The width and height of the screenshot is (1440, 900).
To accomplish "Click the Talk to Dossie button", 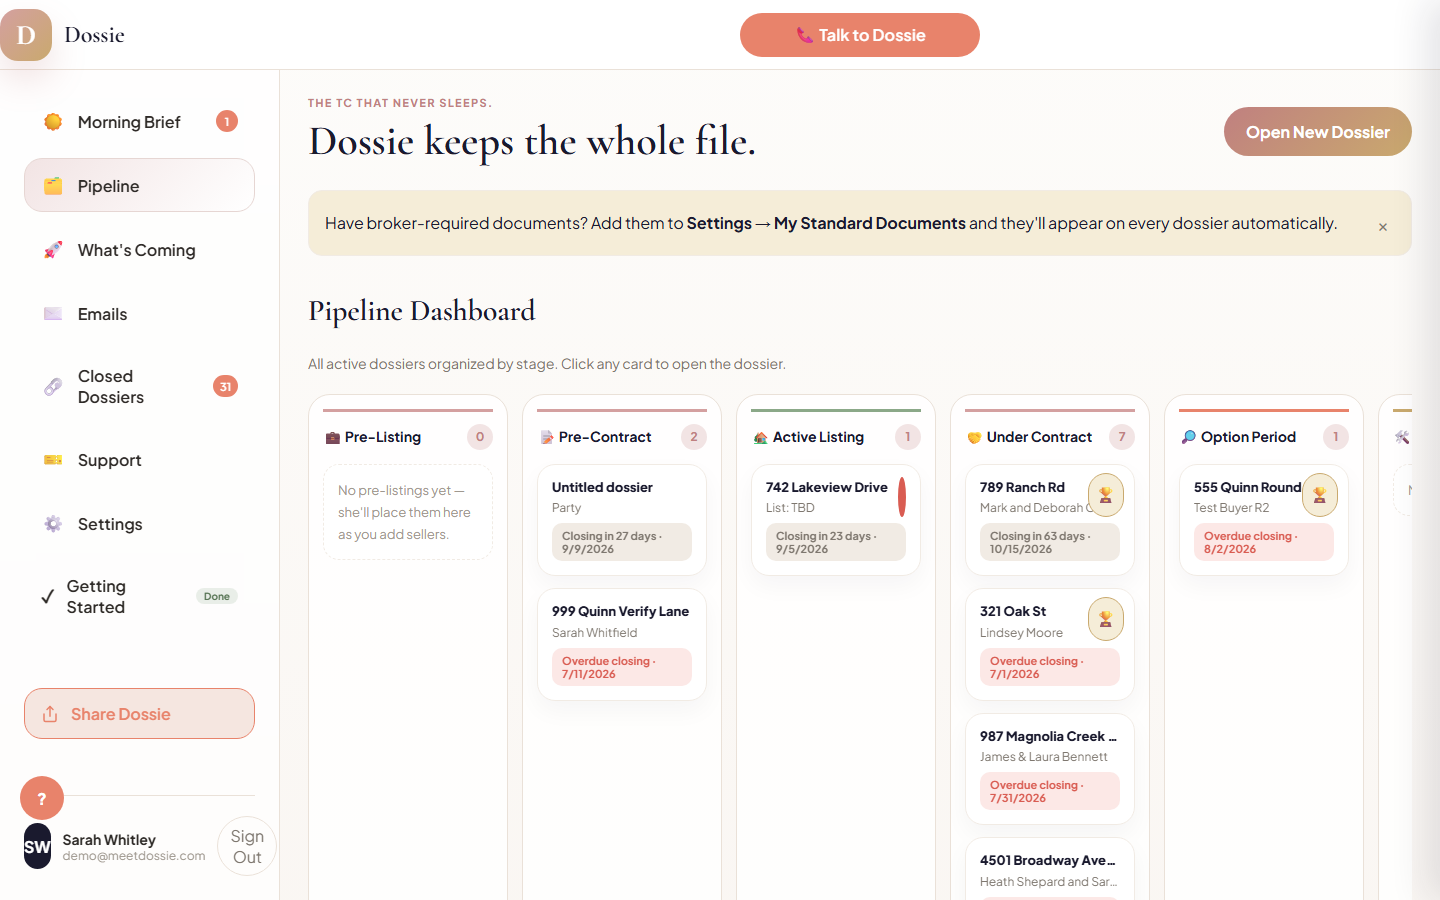I will 860,35.
